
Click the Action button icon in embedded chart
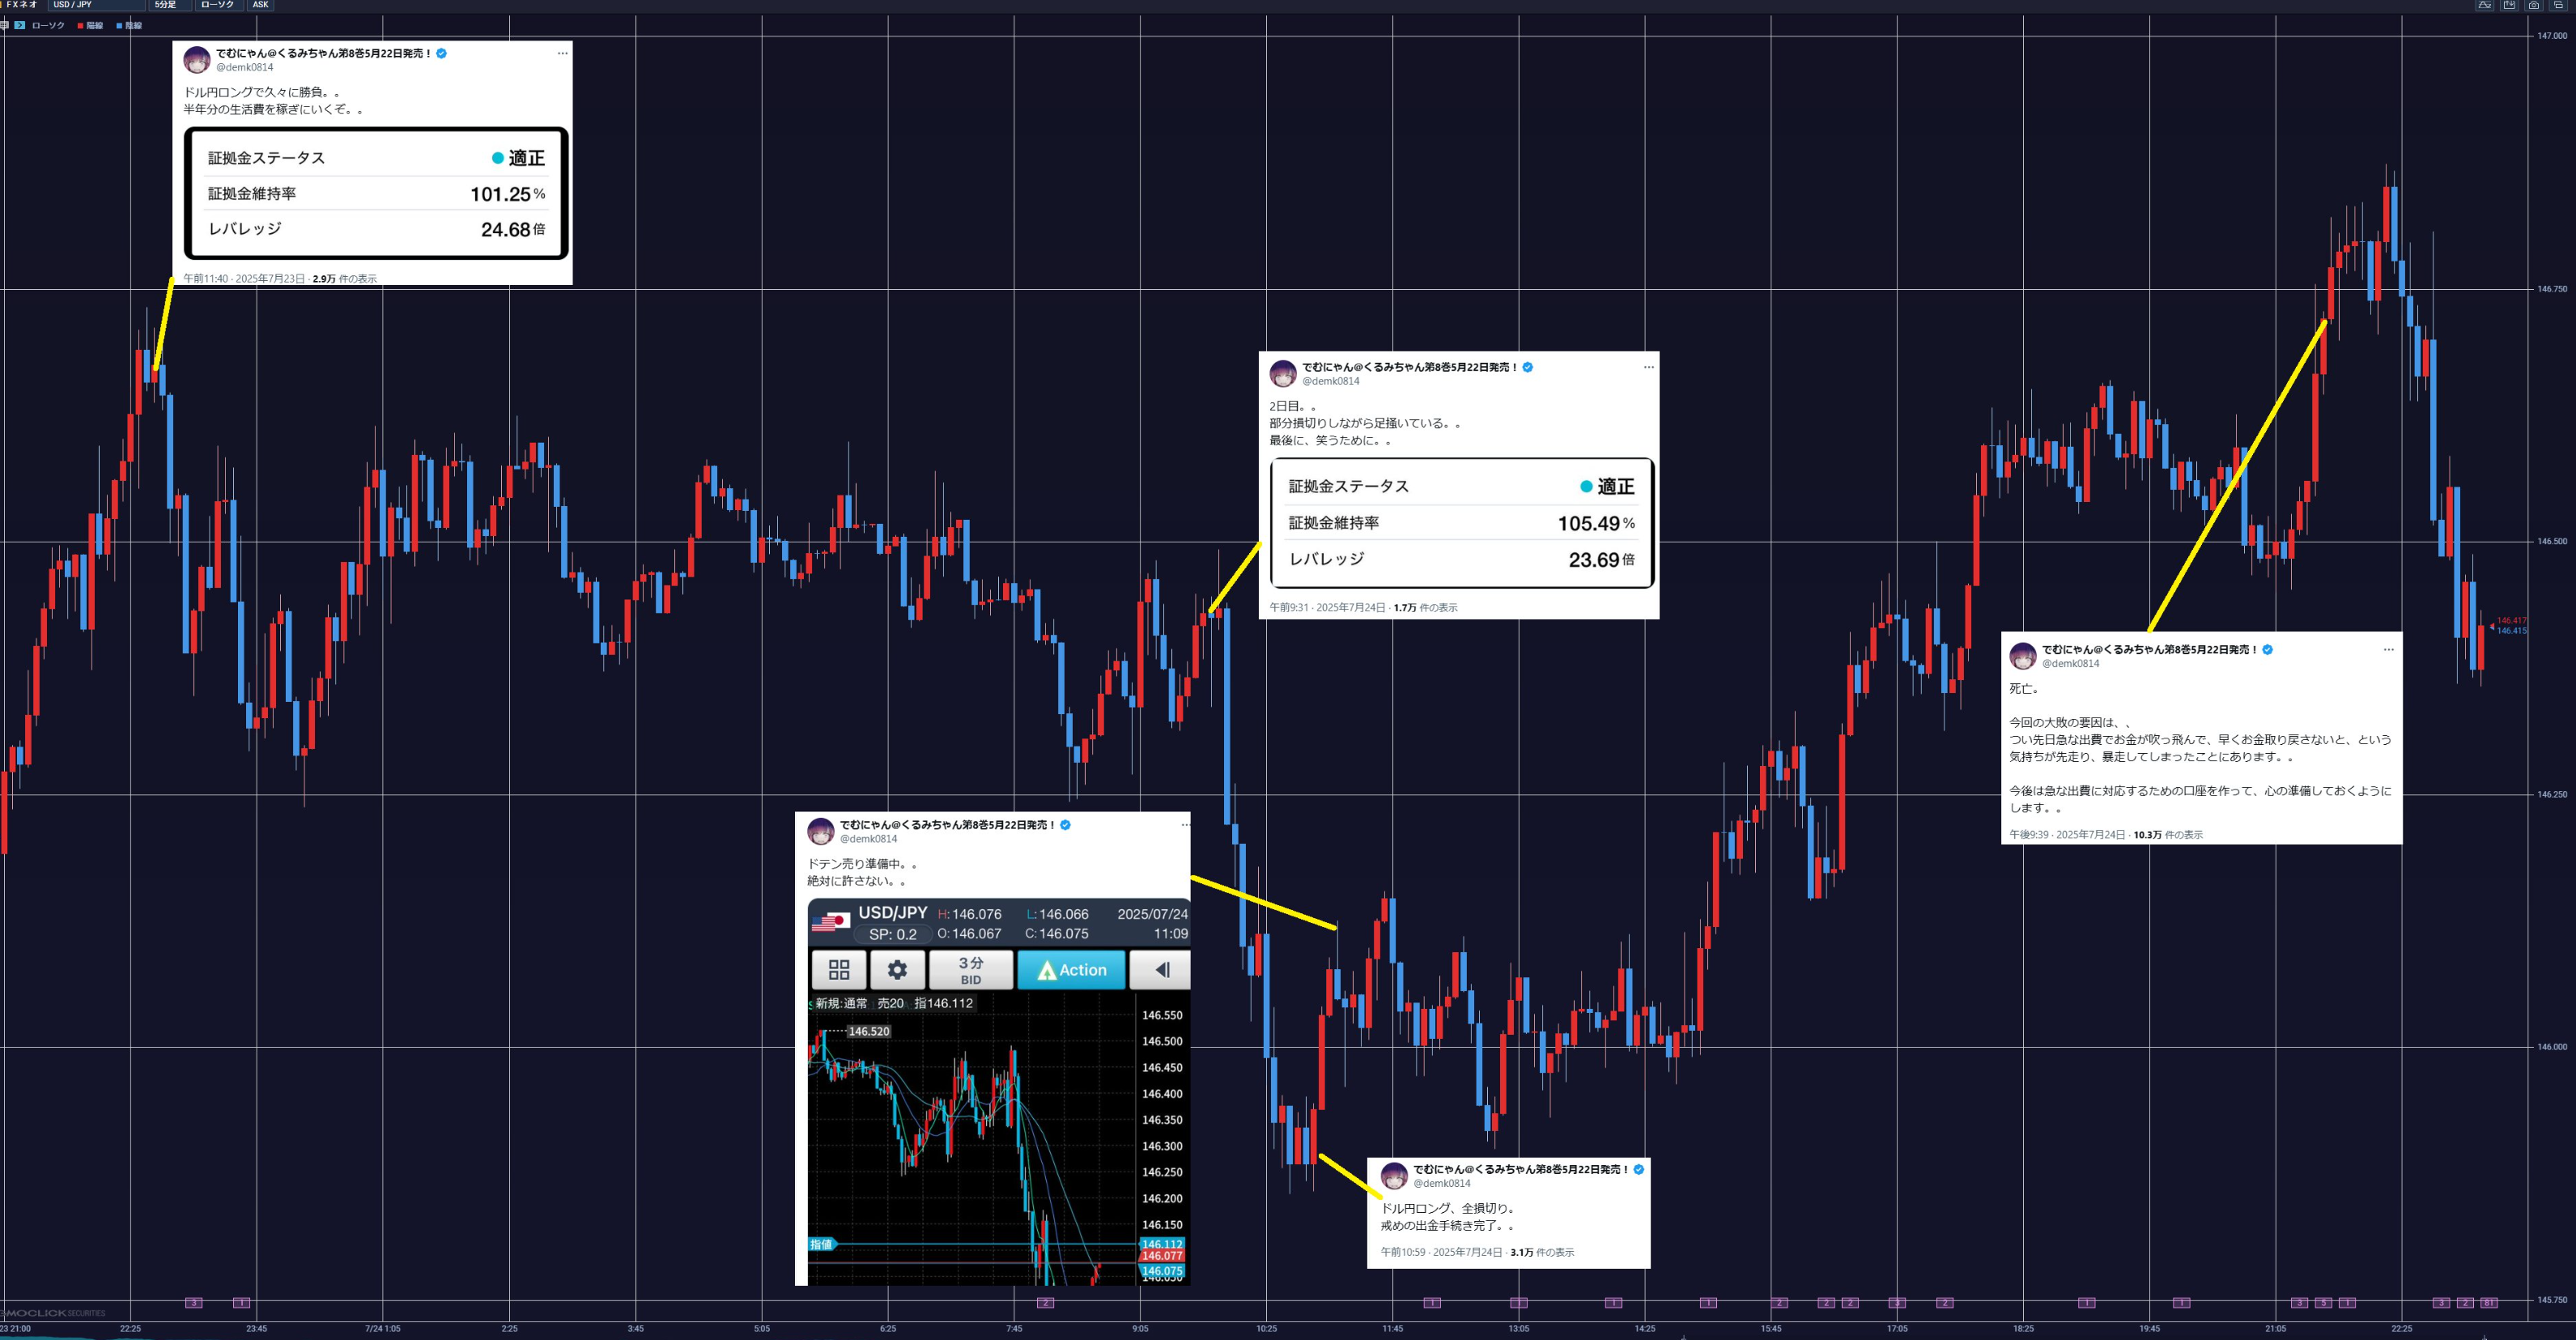pos(1071,970)
